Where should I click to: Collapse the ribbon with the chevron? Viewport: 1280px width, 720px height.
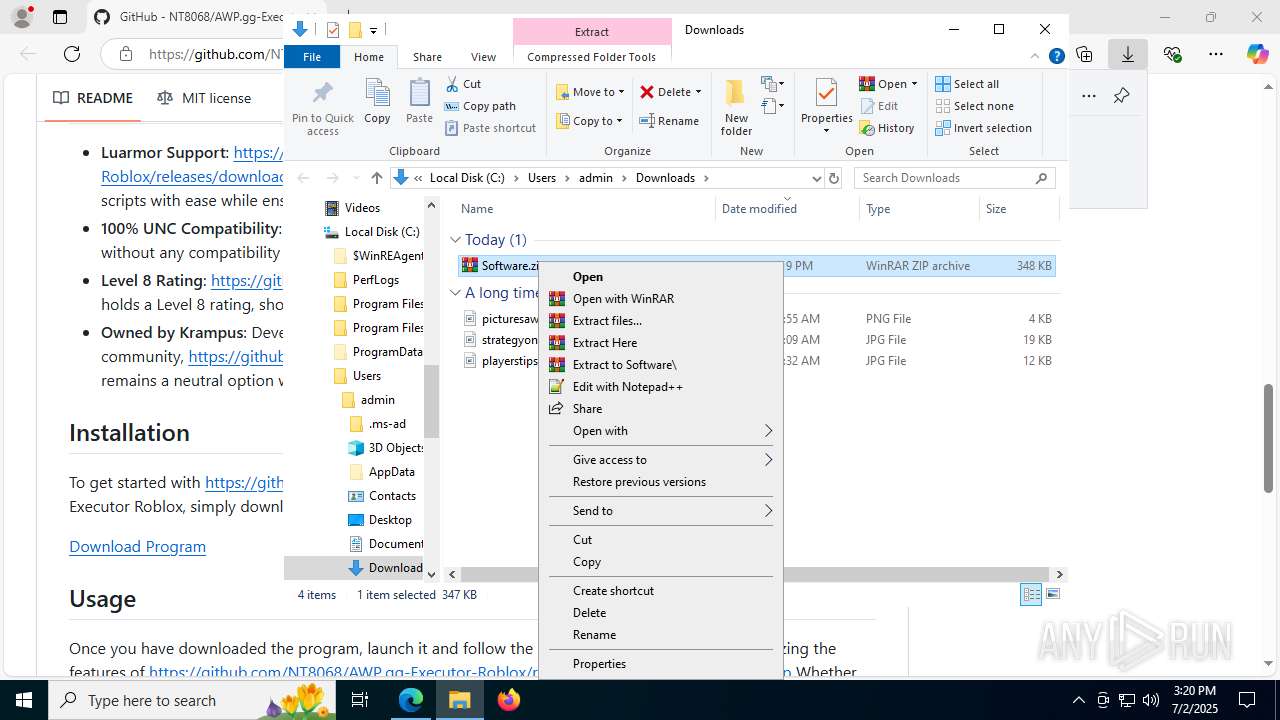point(1035,56)
